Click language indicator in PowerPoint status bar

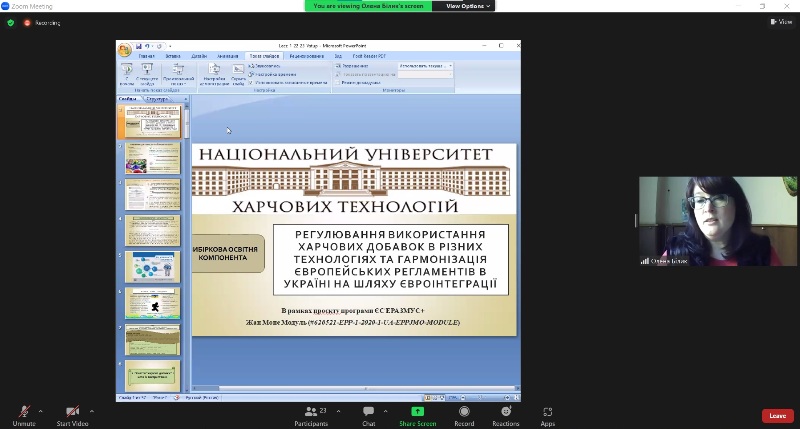202,398
